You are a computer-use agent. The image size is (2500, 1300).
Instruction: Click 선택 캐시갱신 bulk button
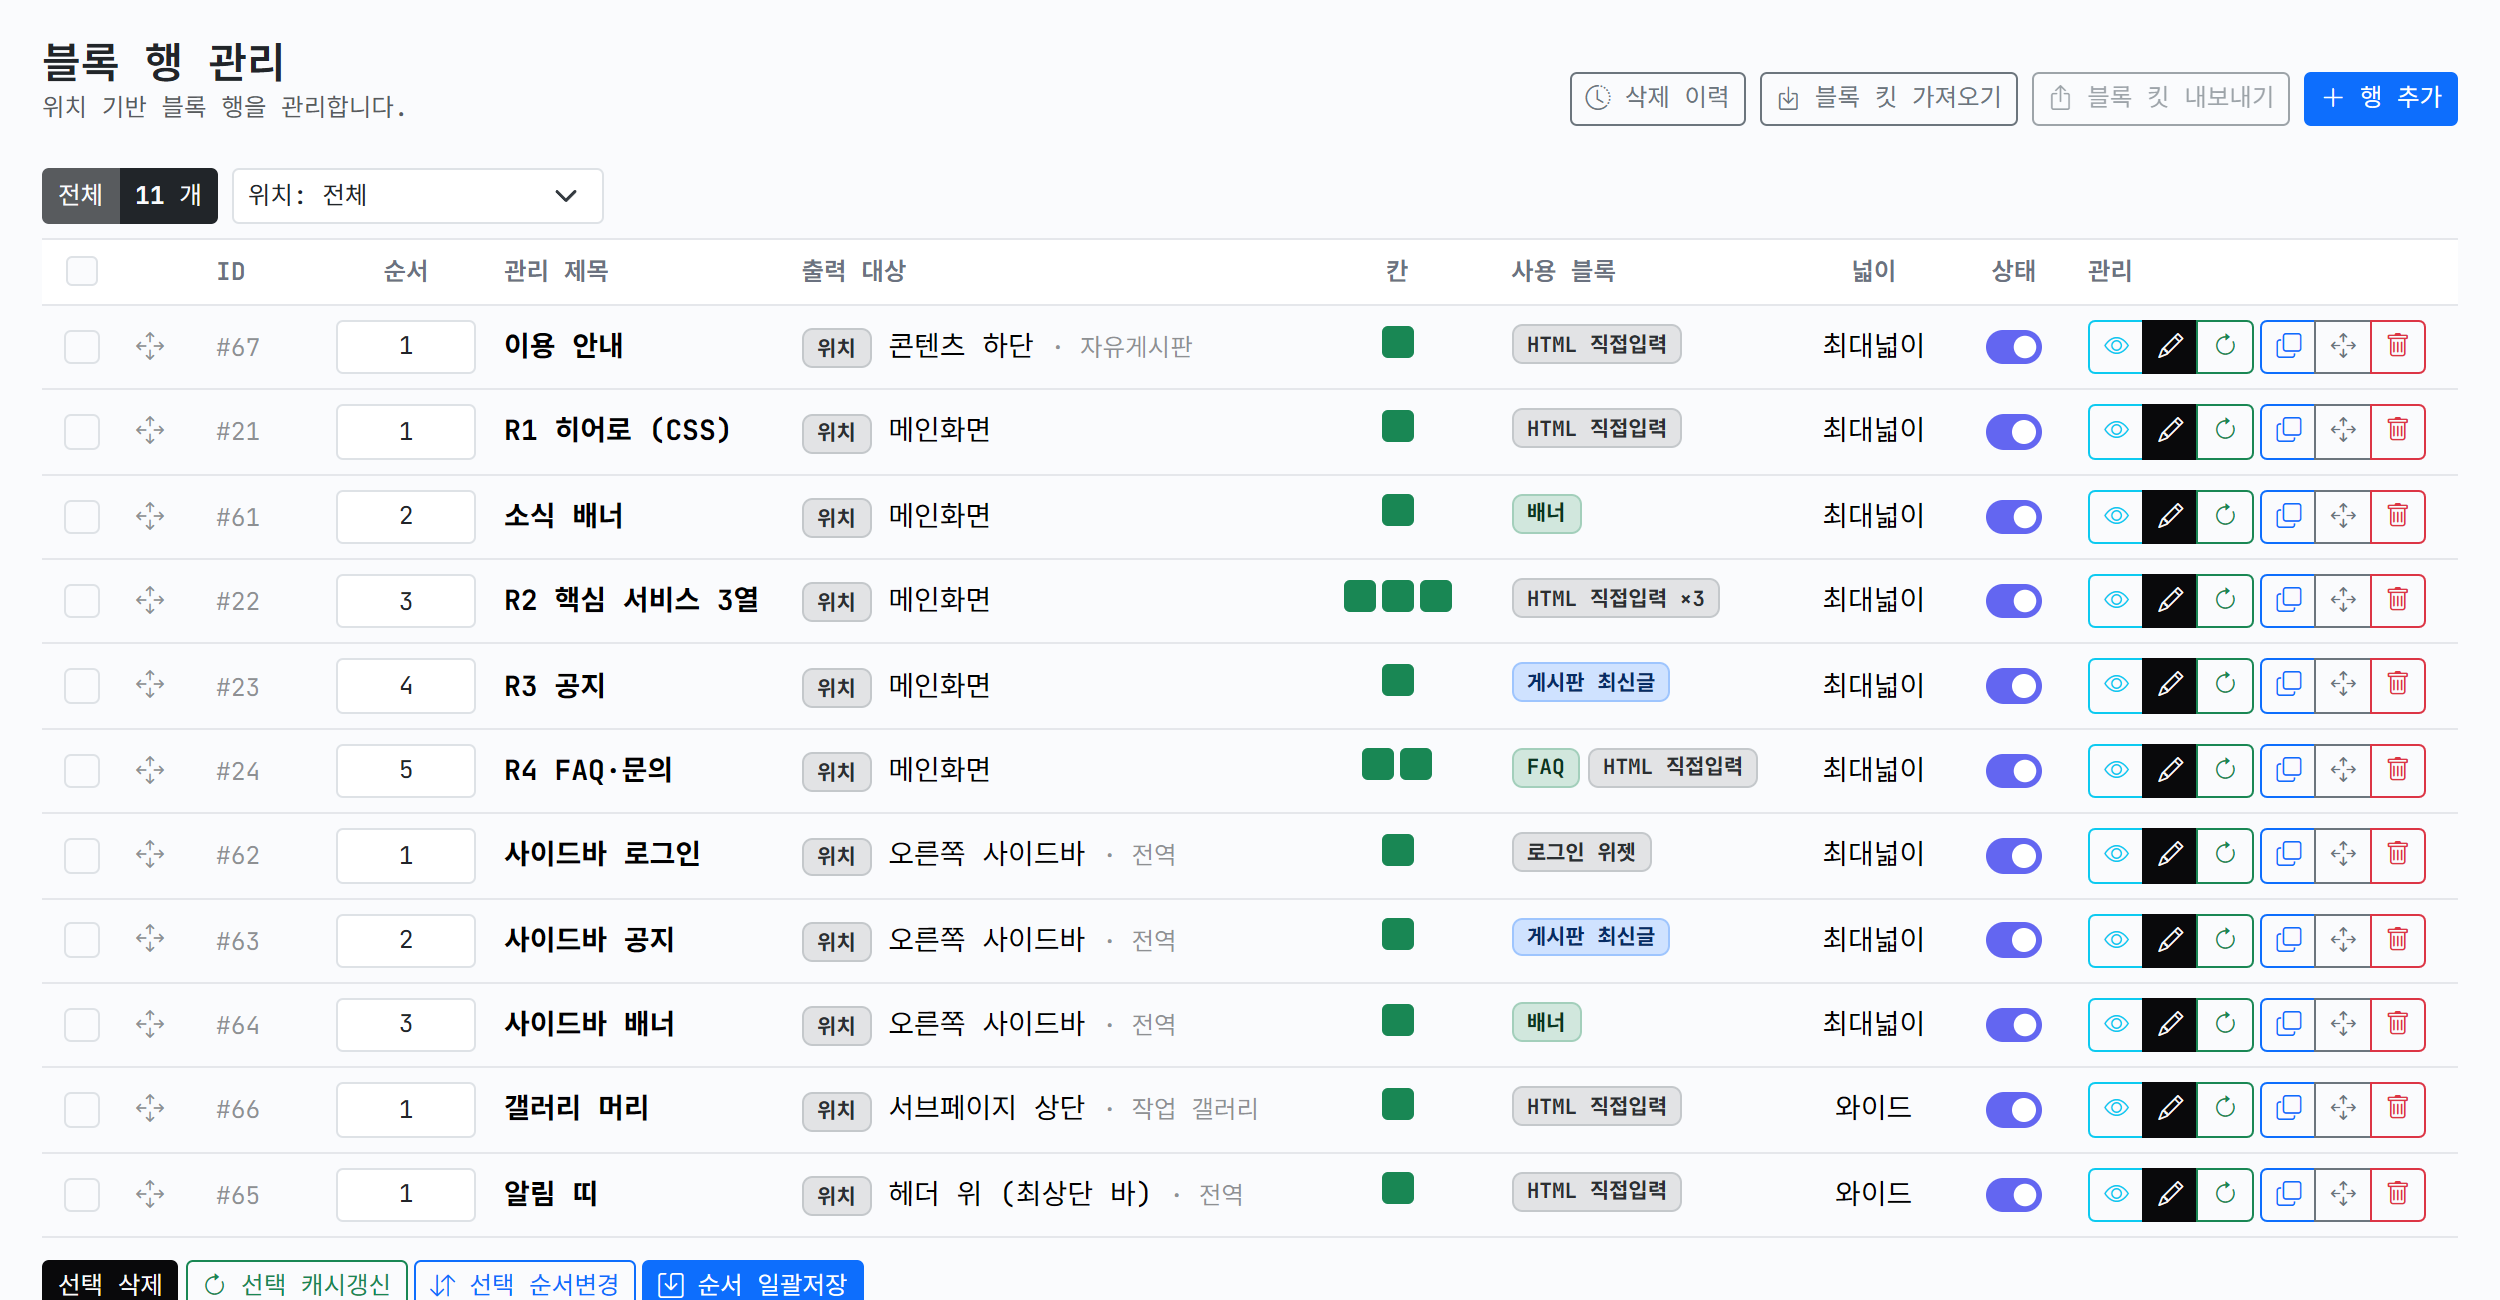pos(297,1282)
